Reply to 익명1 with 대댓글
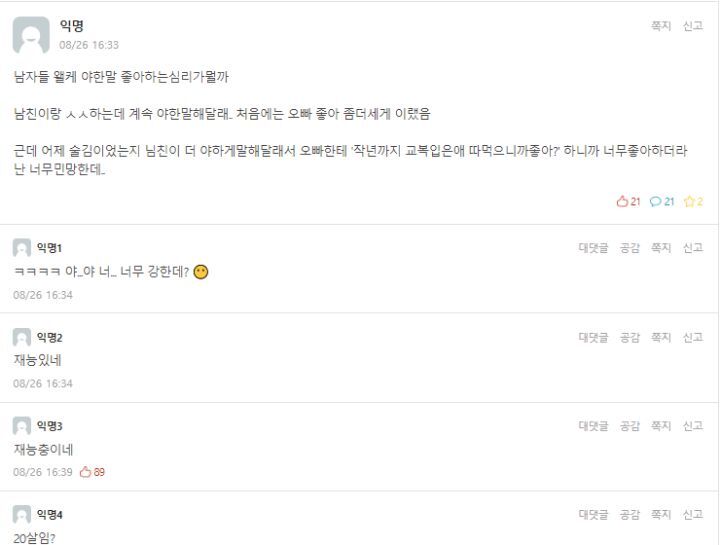The height and width of the screenshot is (545, 720). 593,248
